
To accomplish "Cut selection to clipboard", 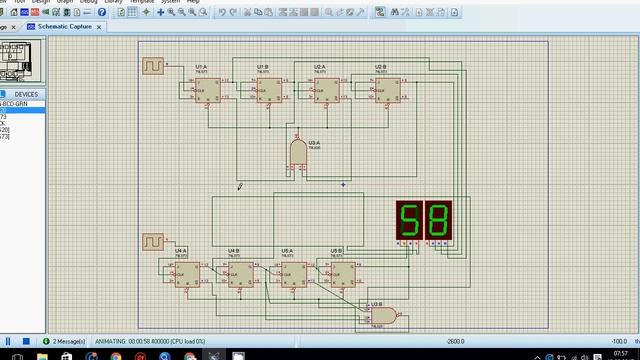I will [x=247, y=12].
